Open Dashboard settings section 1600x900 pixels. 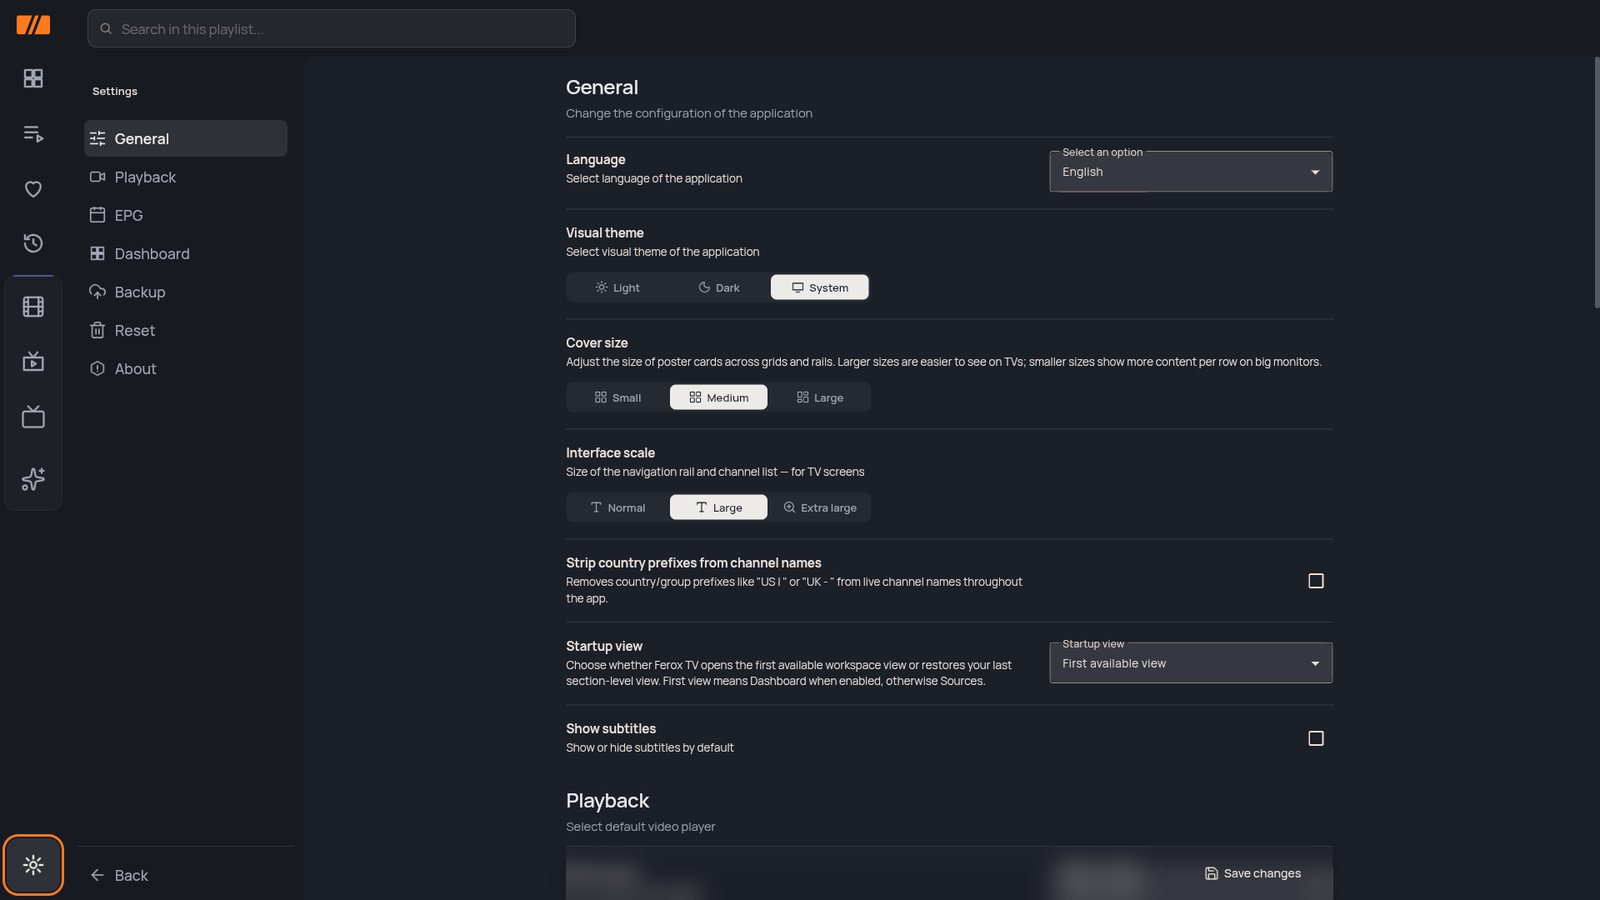186,254
